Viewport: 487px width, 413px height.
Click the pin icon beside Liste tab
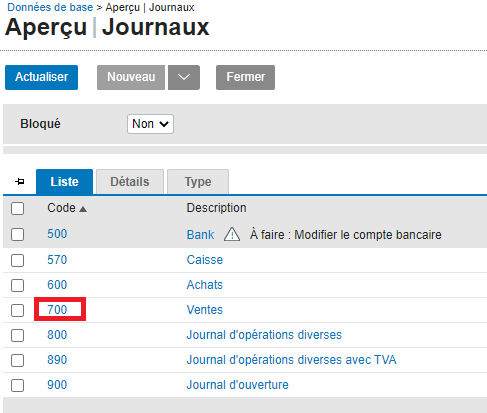[x=20, y=182]
